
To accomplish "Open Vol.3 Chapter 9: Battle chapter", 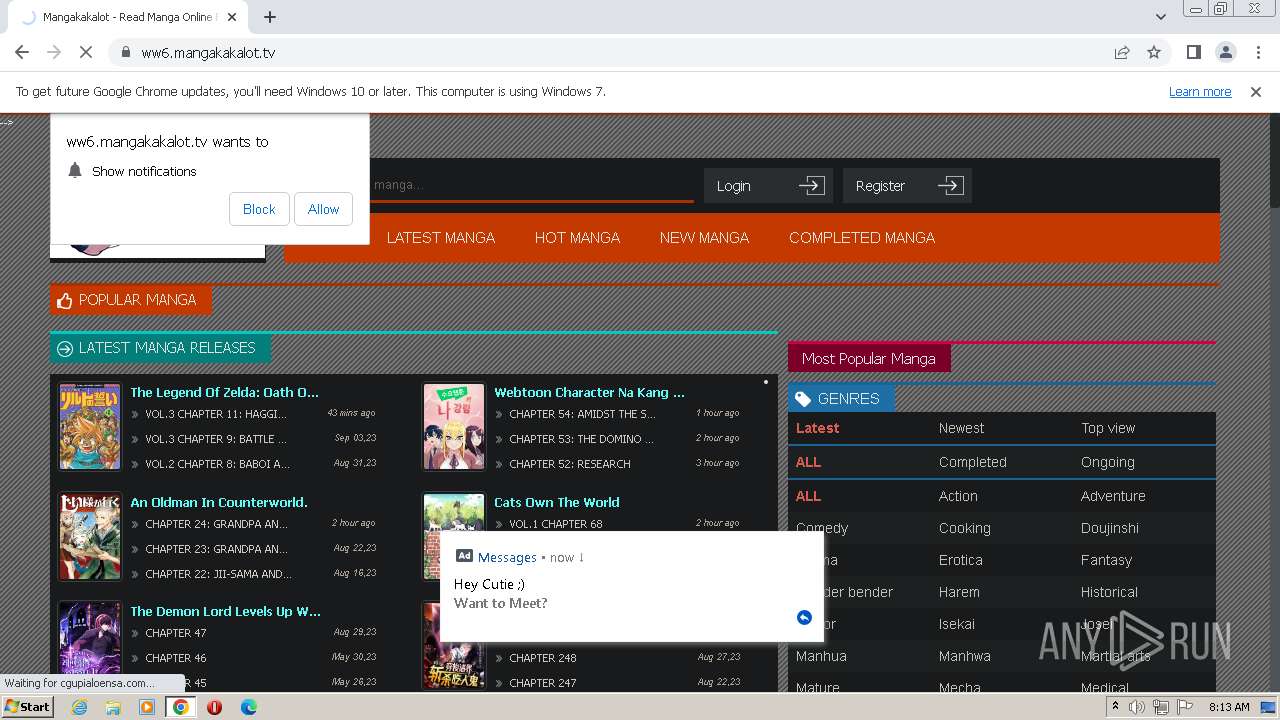I will point(216,439).
